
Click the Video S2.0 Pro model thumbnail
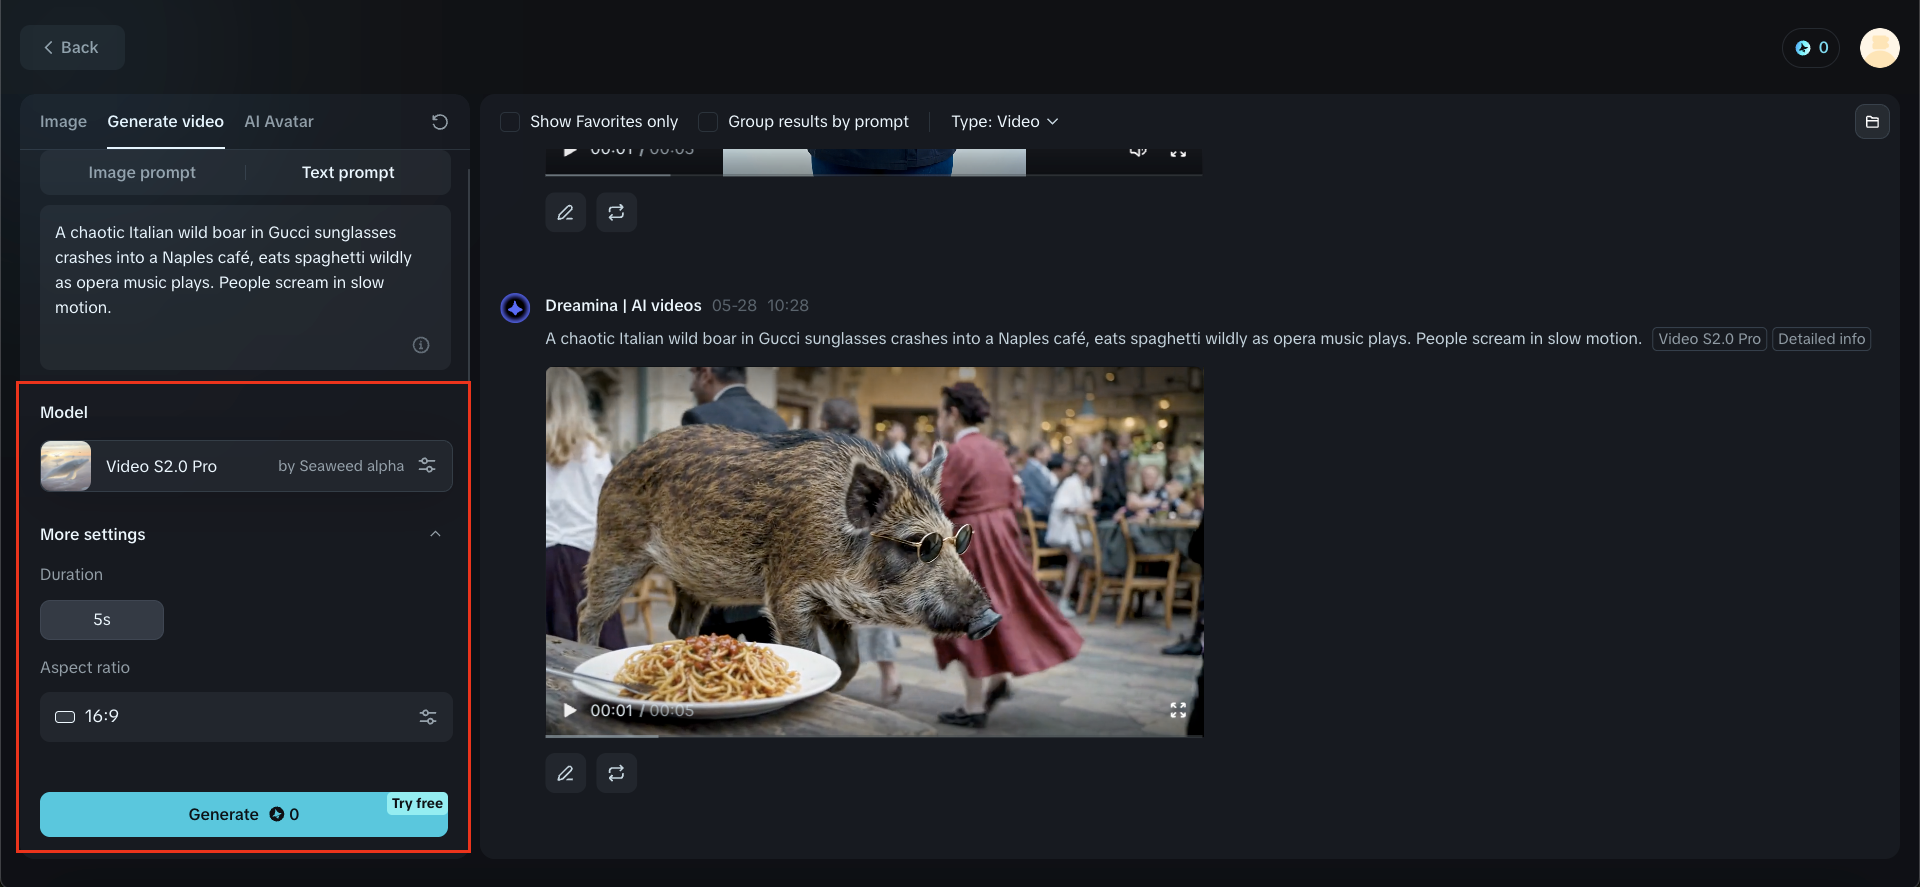pos(66,466)
